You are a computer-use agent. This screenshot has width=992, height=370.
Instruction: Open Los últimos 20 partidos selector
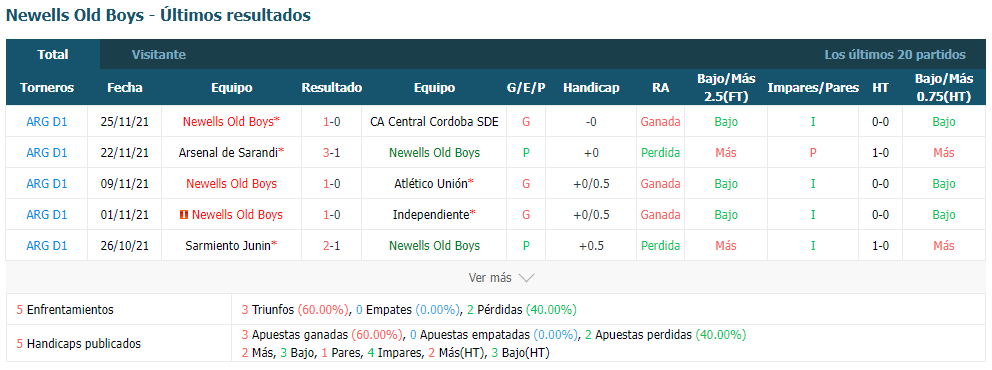point(895,54)
